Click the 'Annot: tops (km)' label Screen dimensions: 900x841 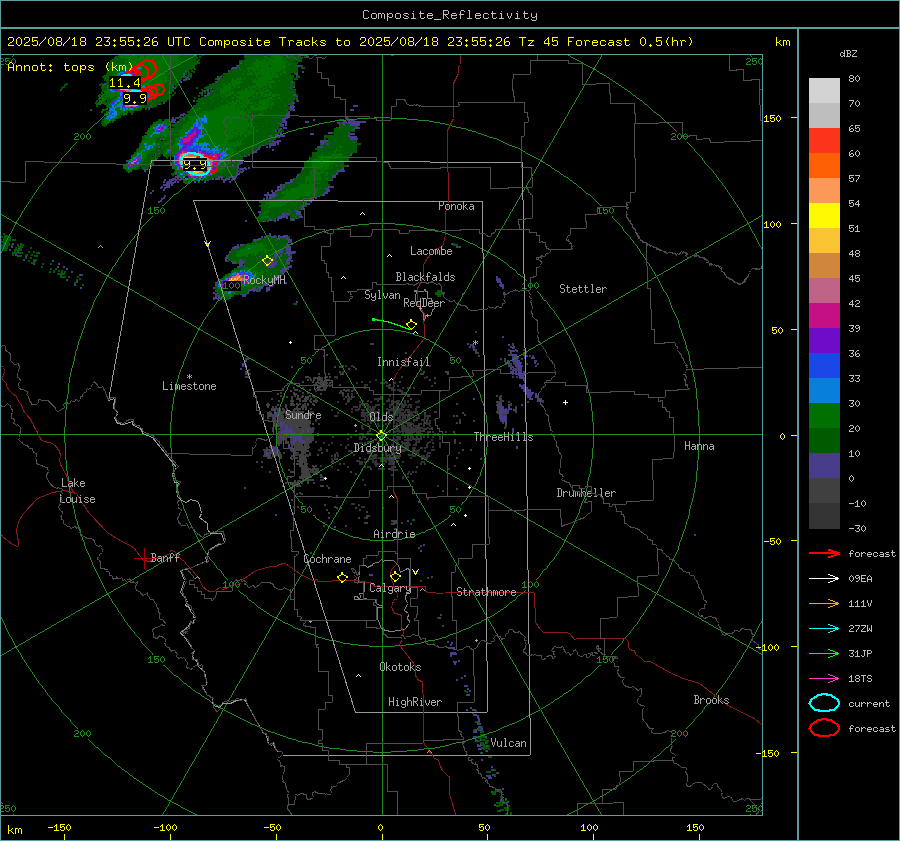coord(70,67)
